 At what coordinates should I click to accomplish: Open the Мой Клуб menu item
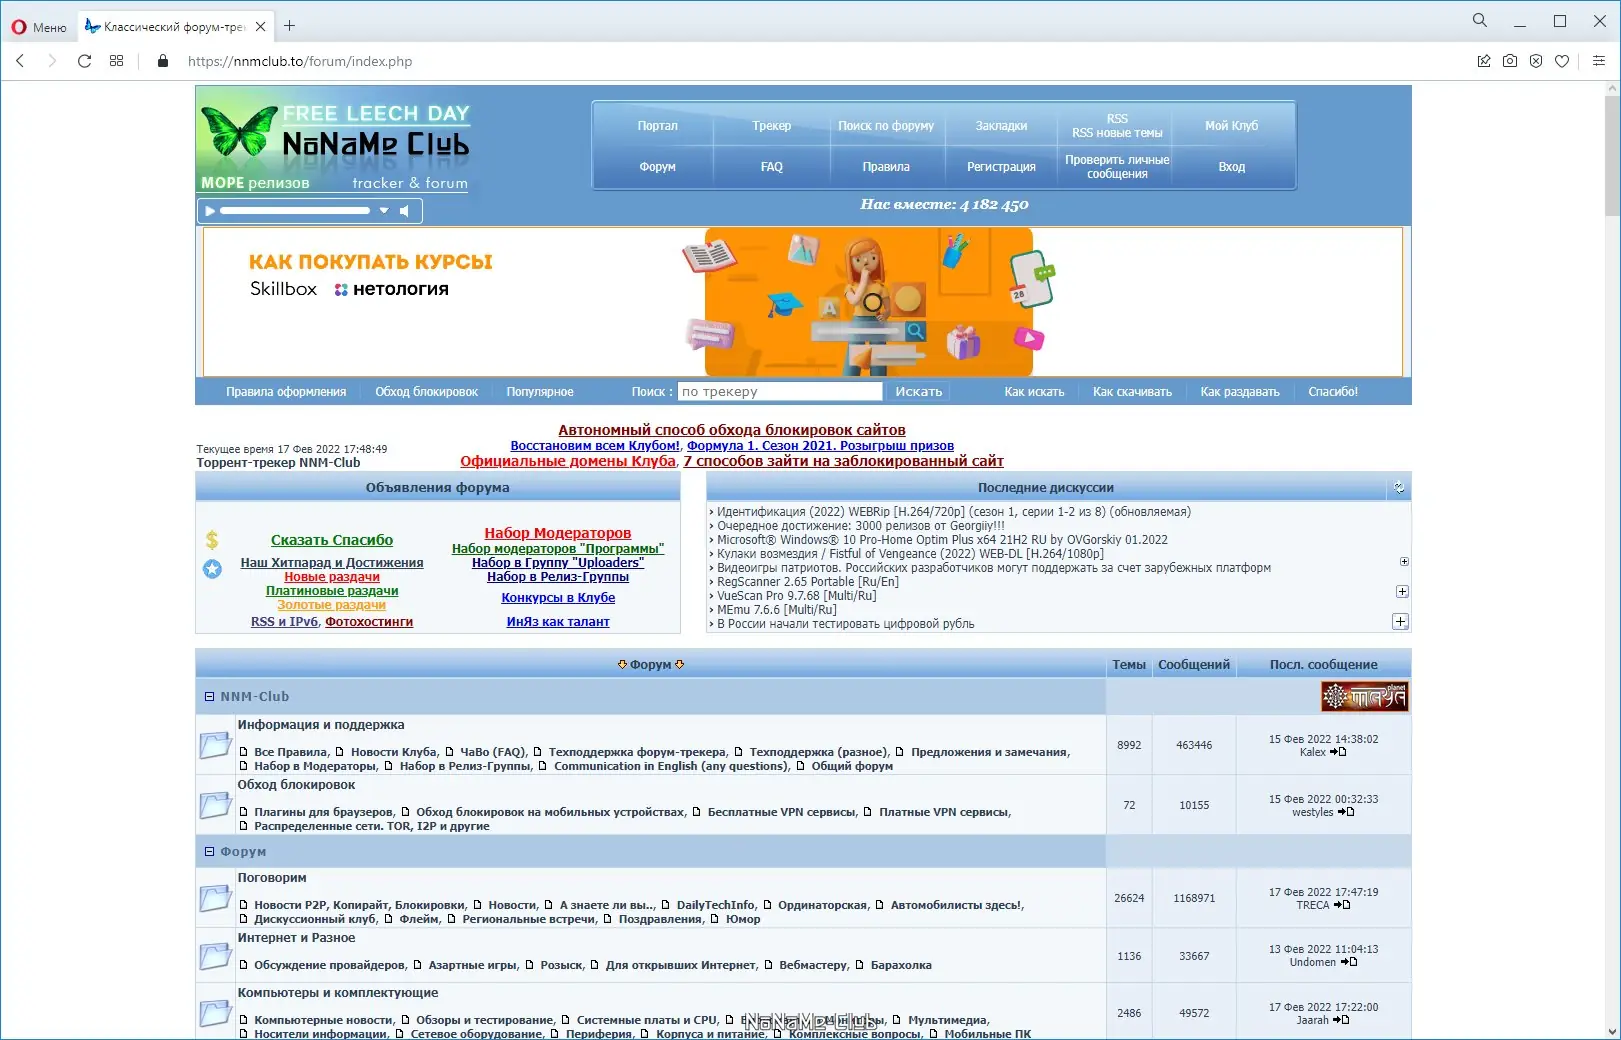click(x=1231, y=126)
